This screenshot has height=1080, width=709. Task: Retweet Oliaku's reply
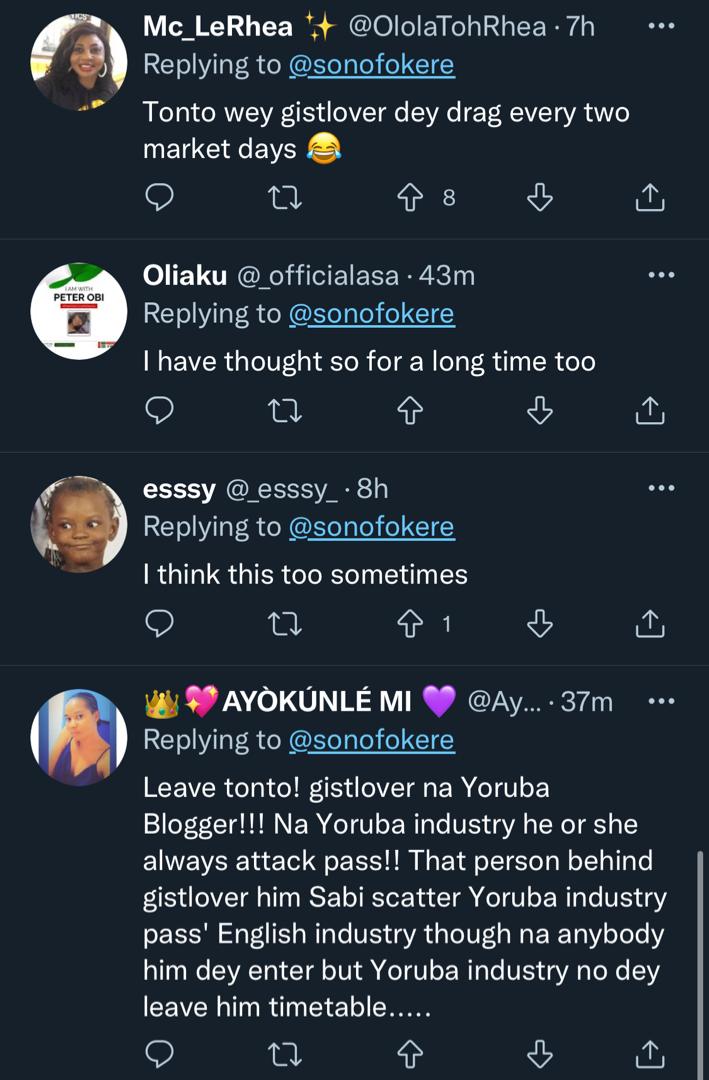(285, 410)
